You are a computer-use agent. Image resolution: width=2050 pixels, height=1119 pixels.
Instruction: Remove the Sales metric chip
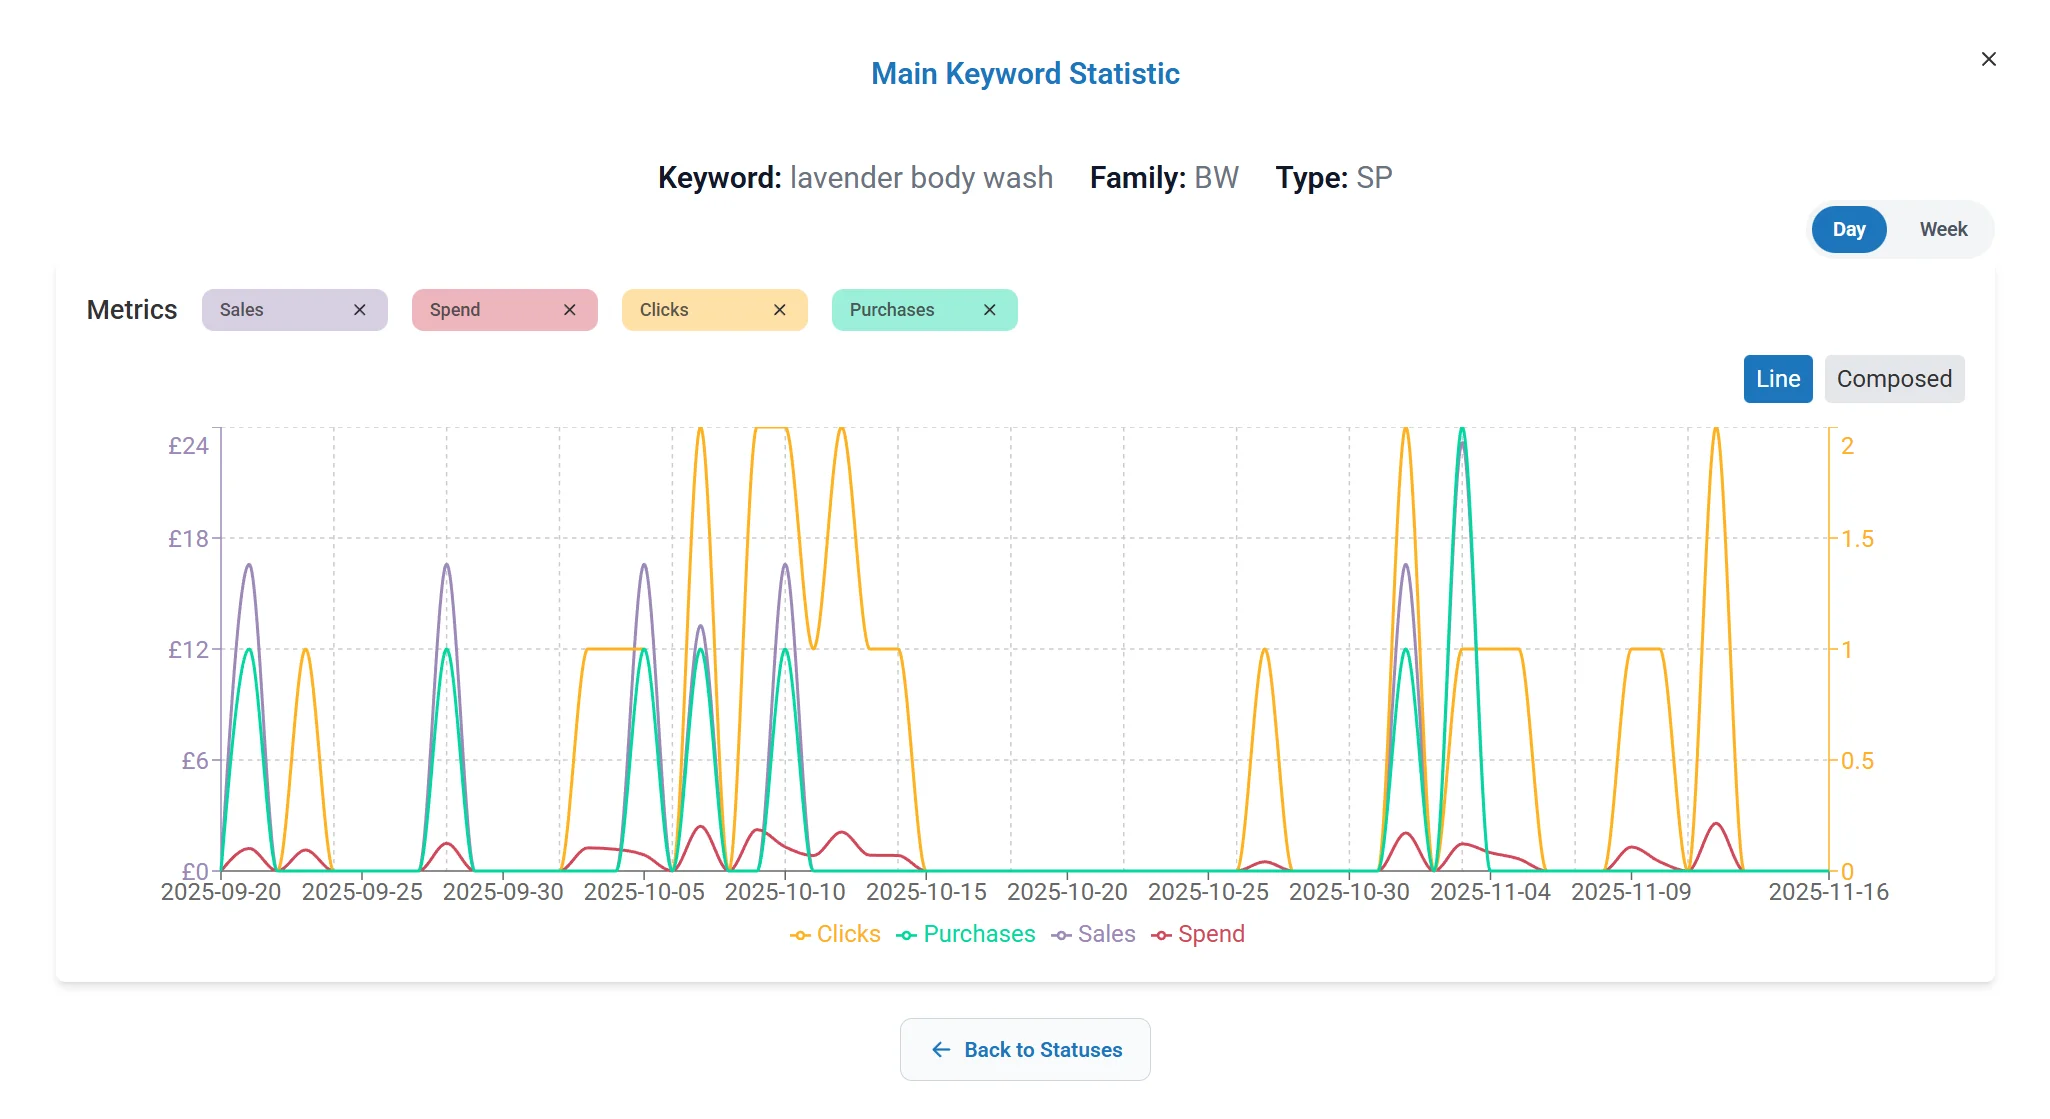point(360,310)
